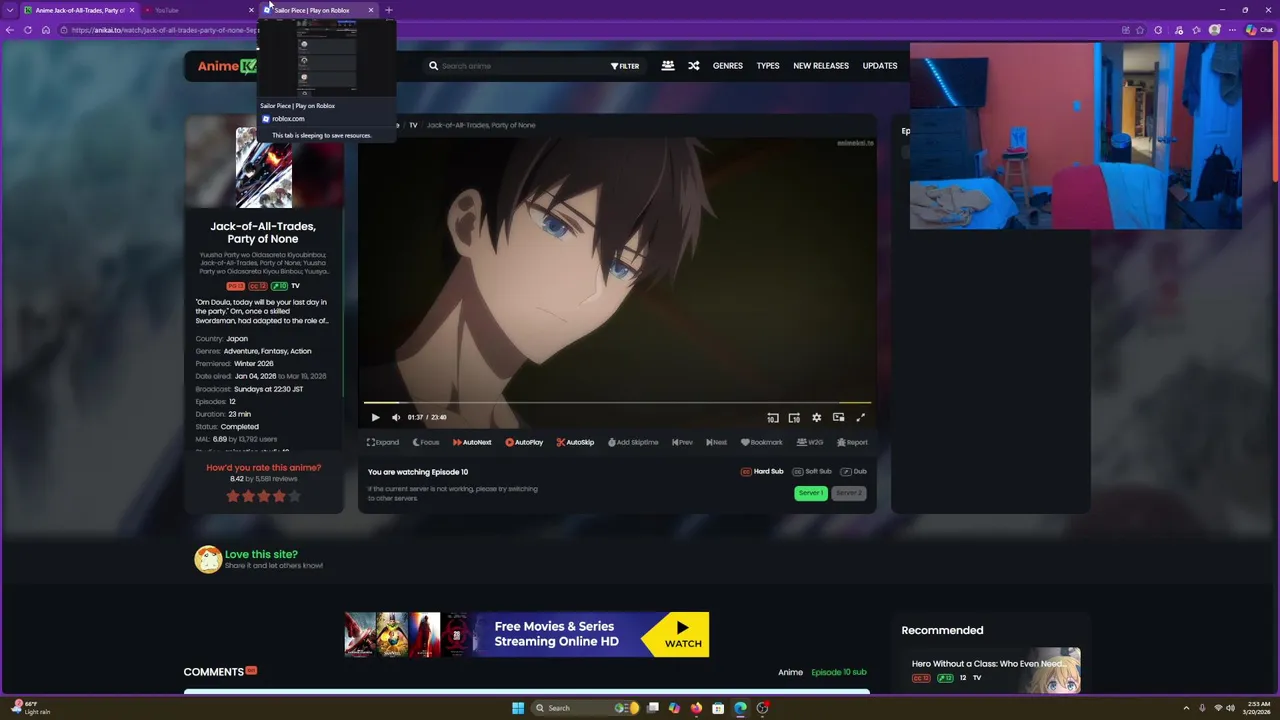
Task: Open browser Settings and more menu
Action: [1232, 30]
